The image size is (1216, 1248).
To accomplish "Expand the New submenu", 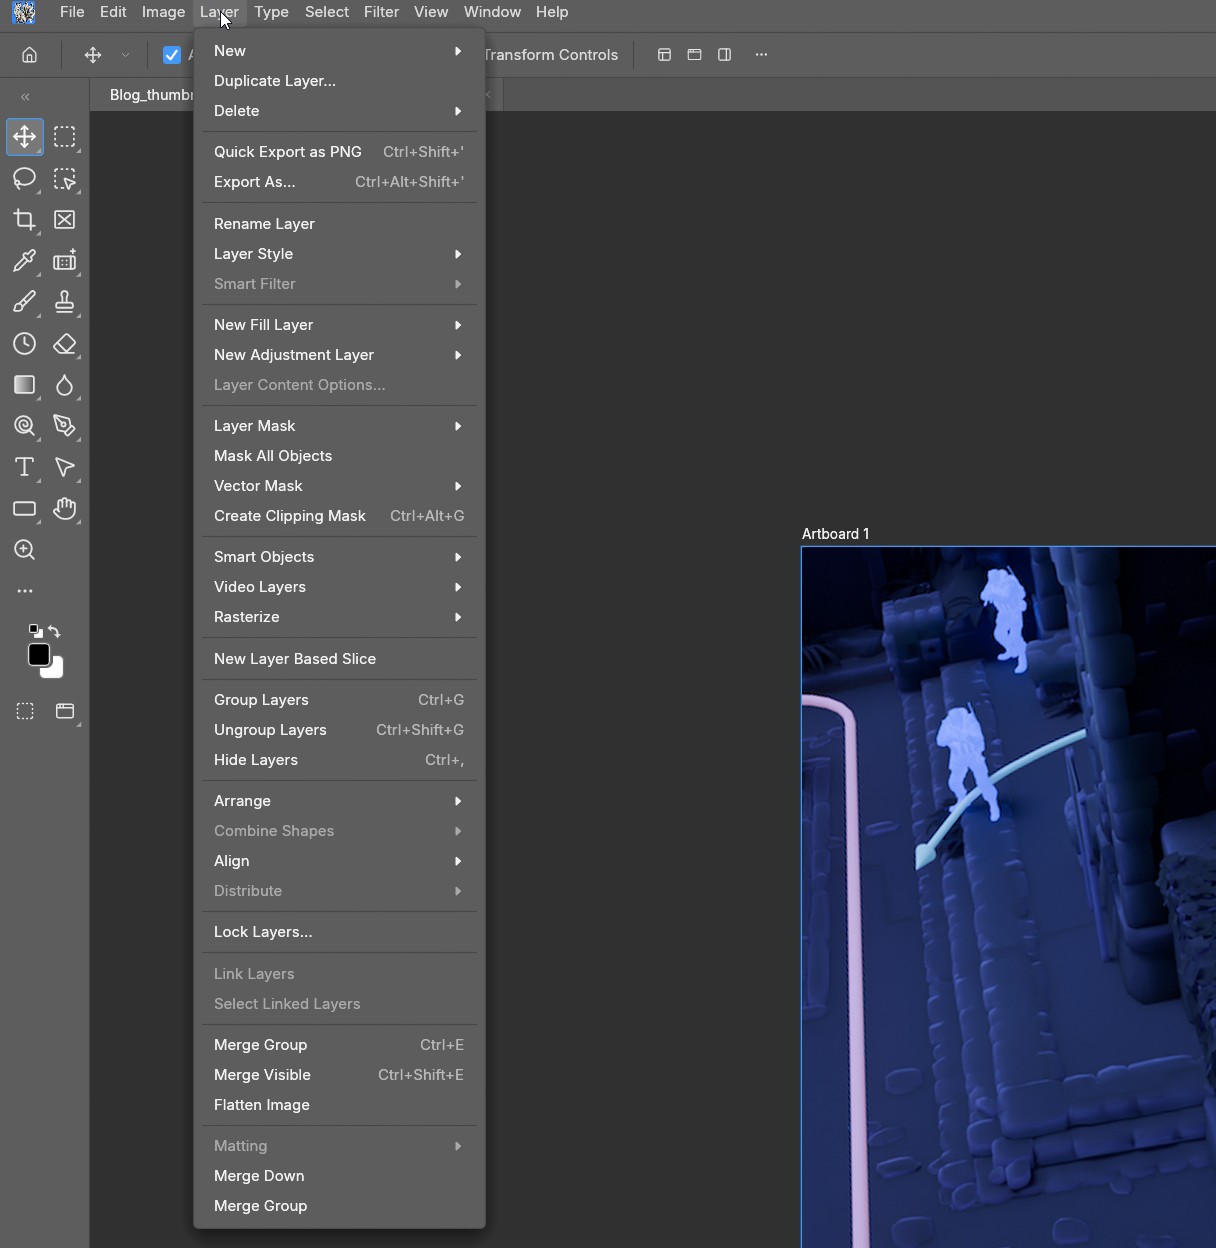I will click(339, 51).
